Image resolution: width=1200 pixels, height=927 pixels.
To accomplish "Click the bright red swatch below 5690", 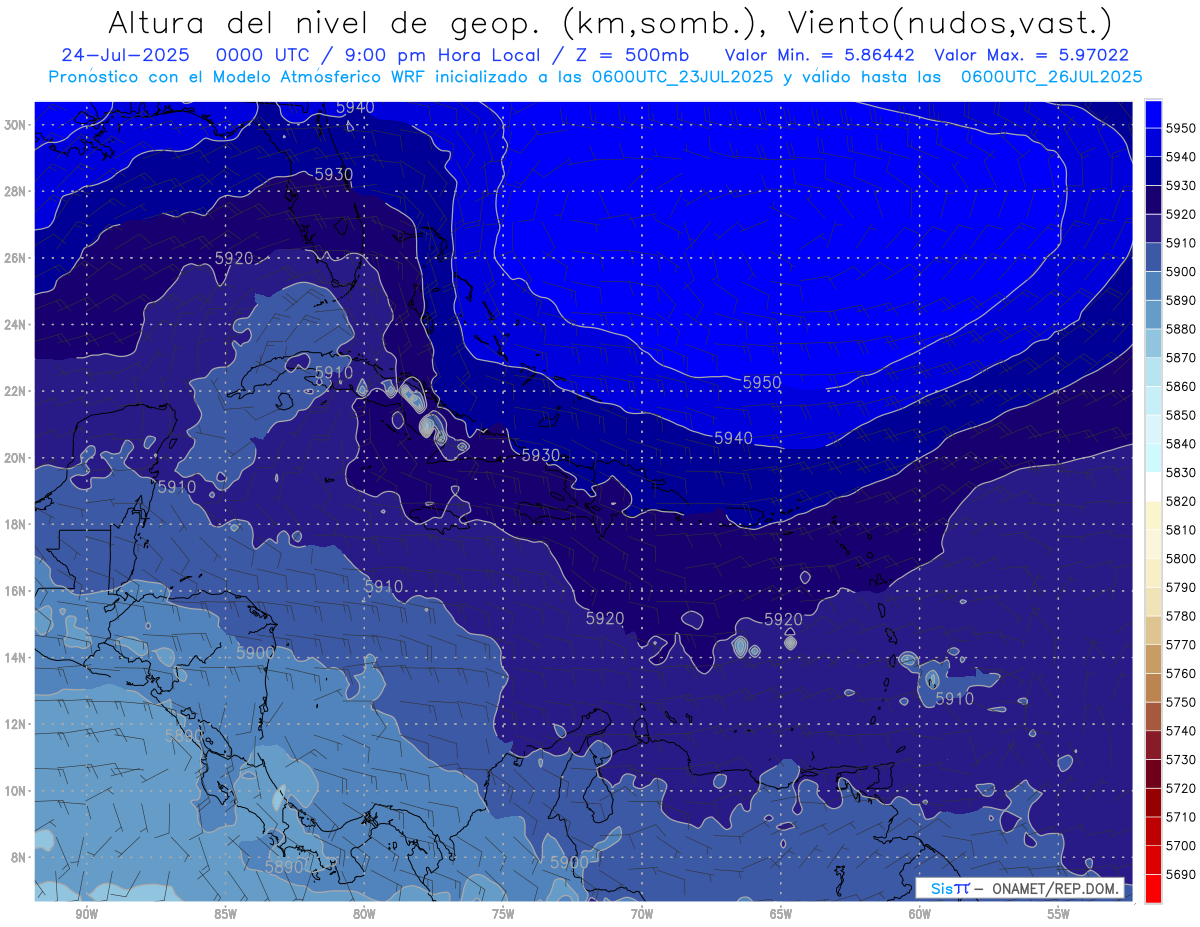I will click(1153, 888).
